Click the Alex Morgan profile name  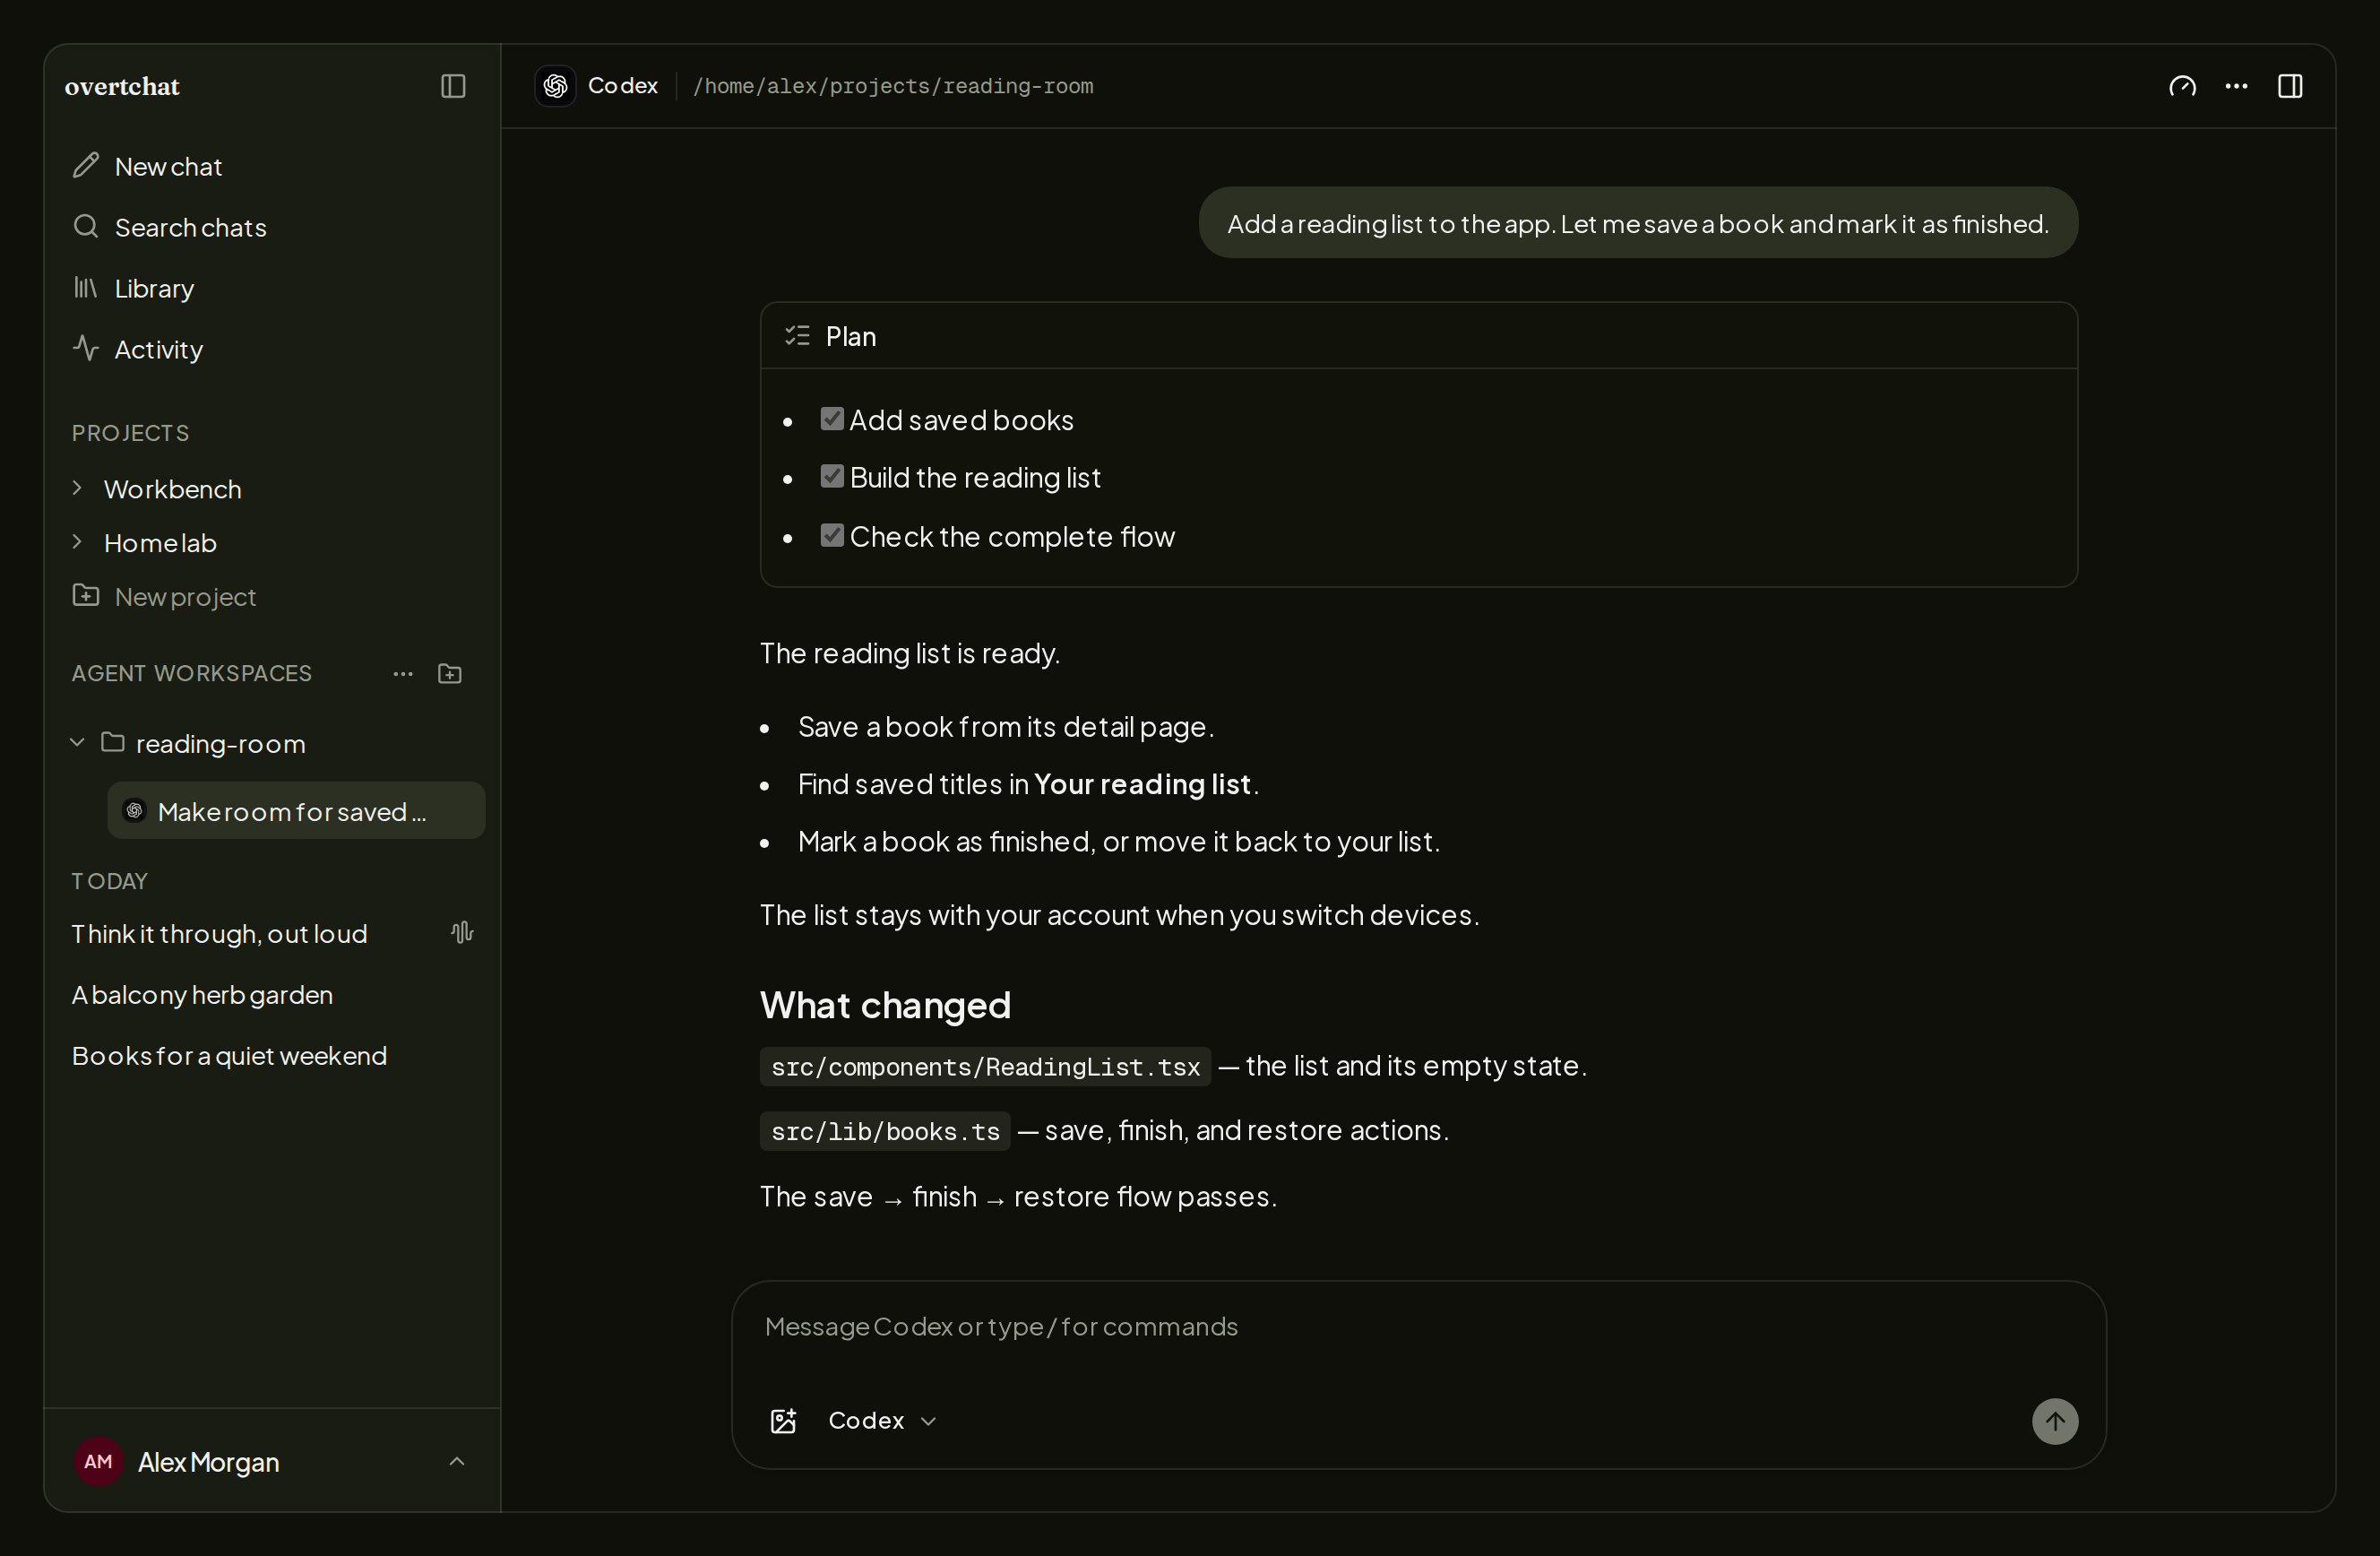(208, 1462)
